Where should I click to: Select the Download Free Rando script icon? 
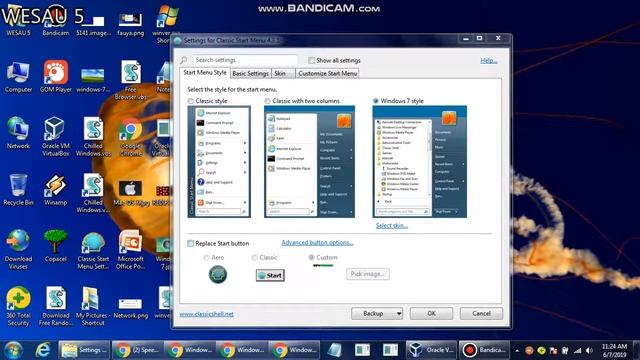click(x=56, y=306)
